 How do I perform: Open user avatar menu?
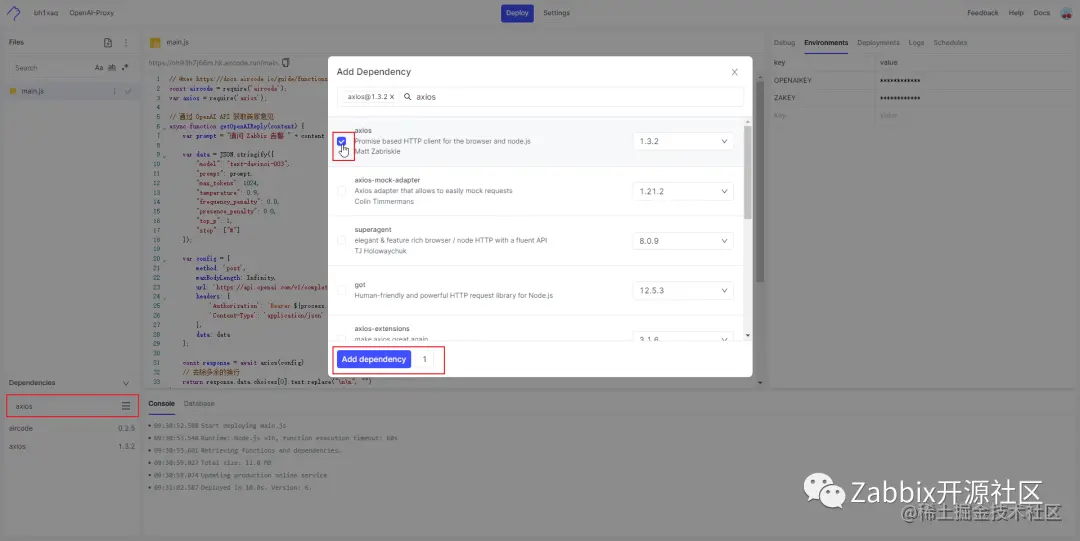click(1066, 13)
